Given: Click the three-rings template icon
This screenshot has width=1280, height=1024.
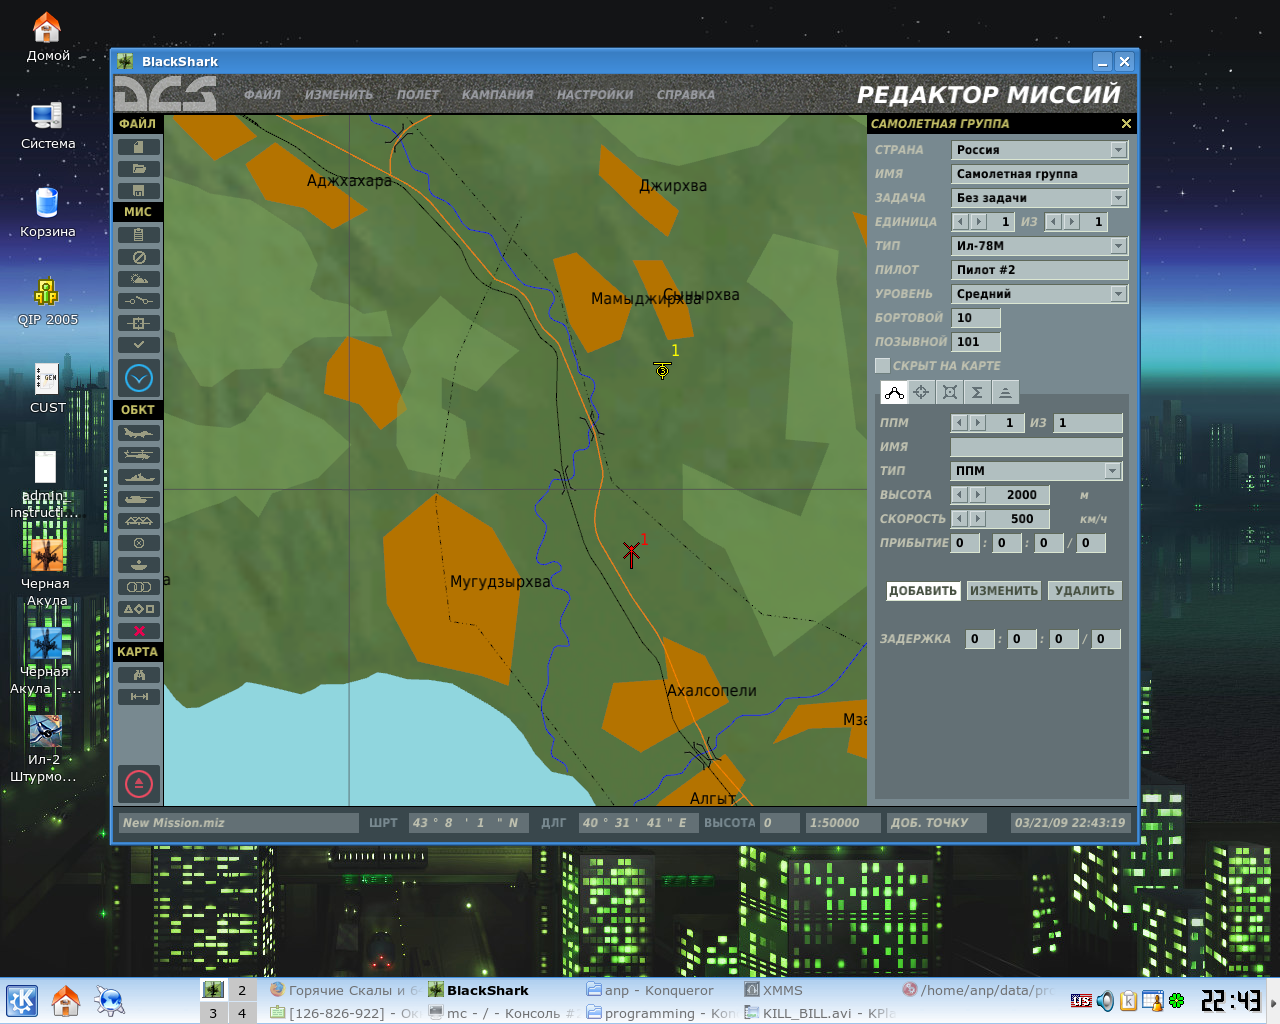Looking at the screenshot, I should coord(138,587).
